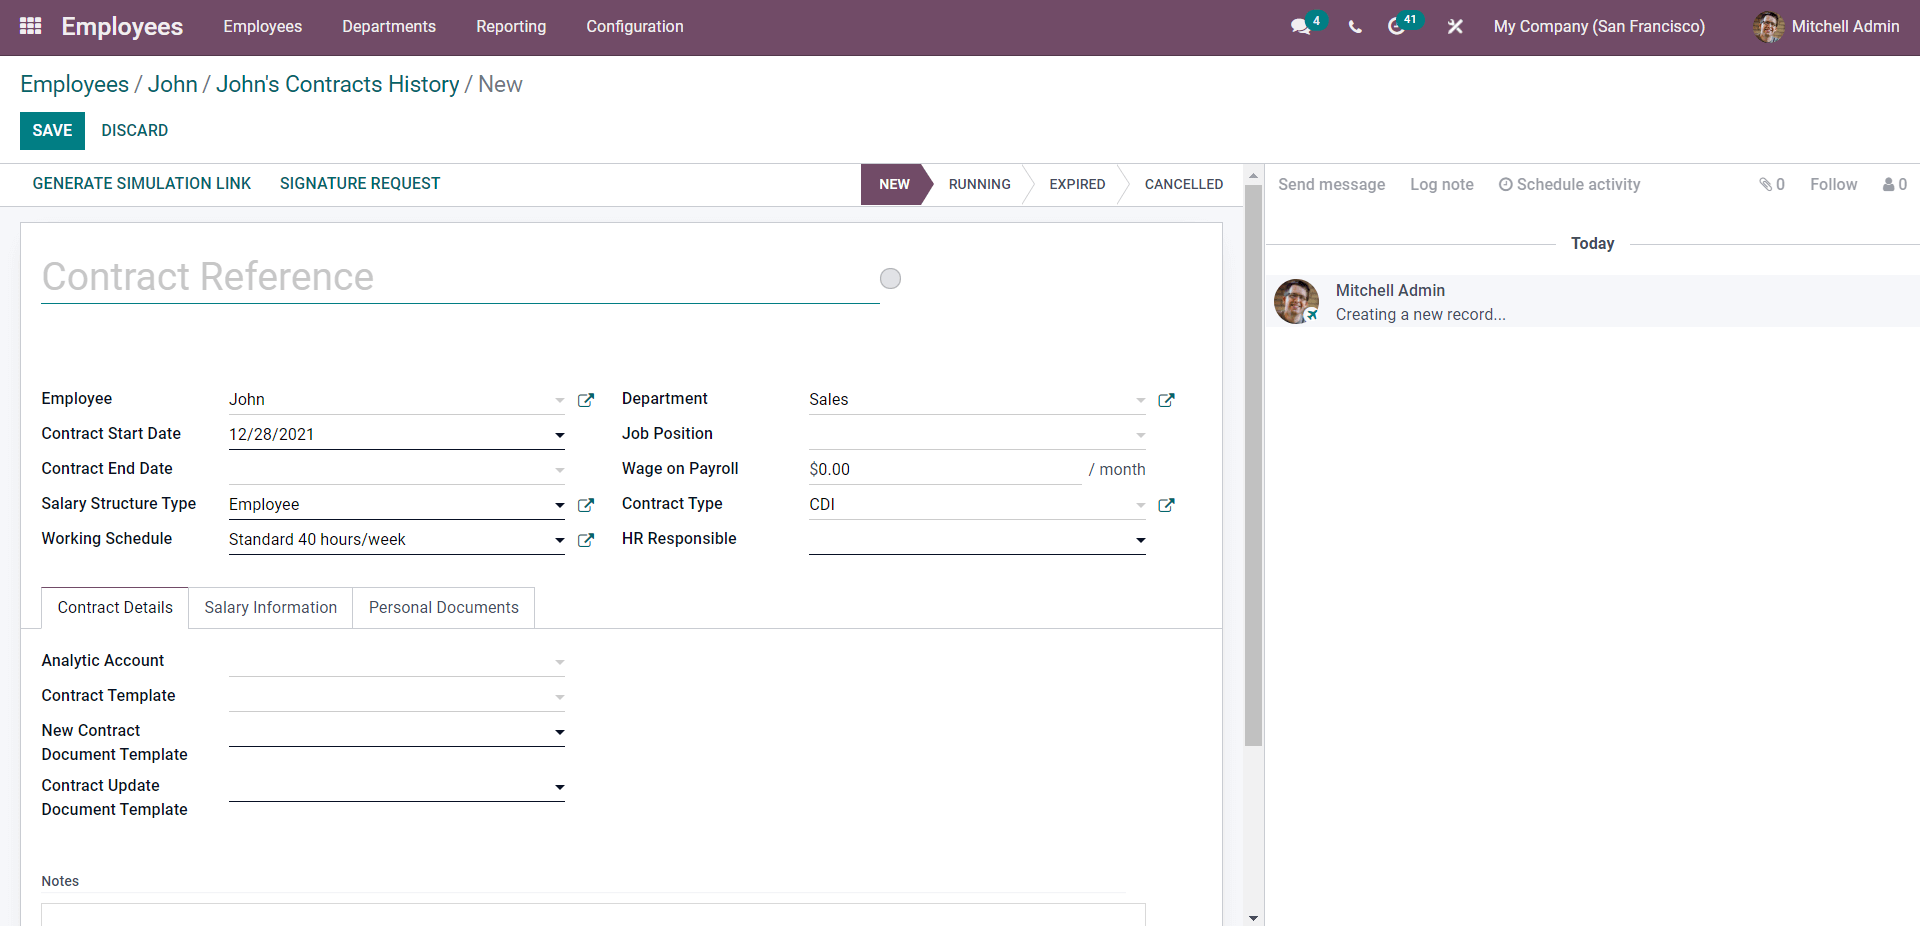Click the Wage on Payroll amount field
Image resolution: width=1920 pixels, height=926 pixels.
pos(945,470)
